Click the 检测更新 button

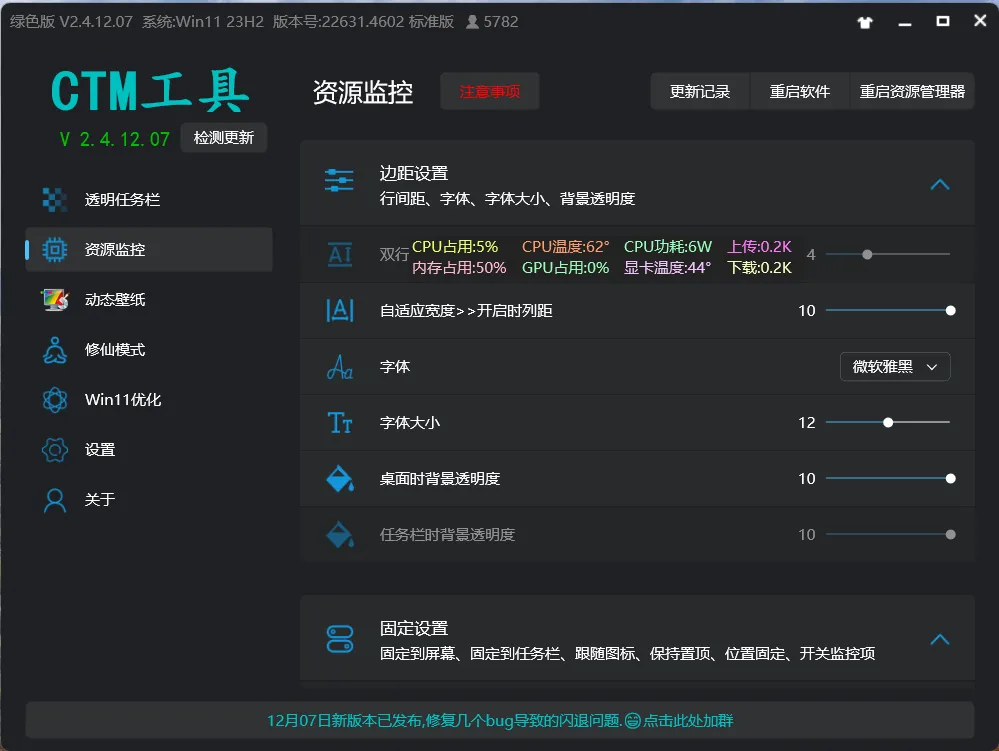(x=224, y=138)
